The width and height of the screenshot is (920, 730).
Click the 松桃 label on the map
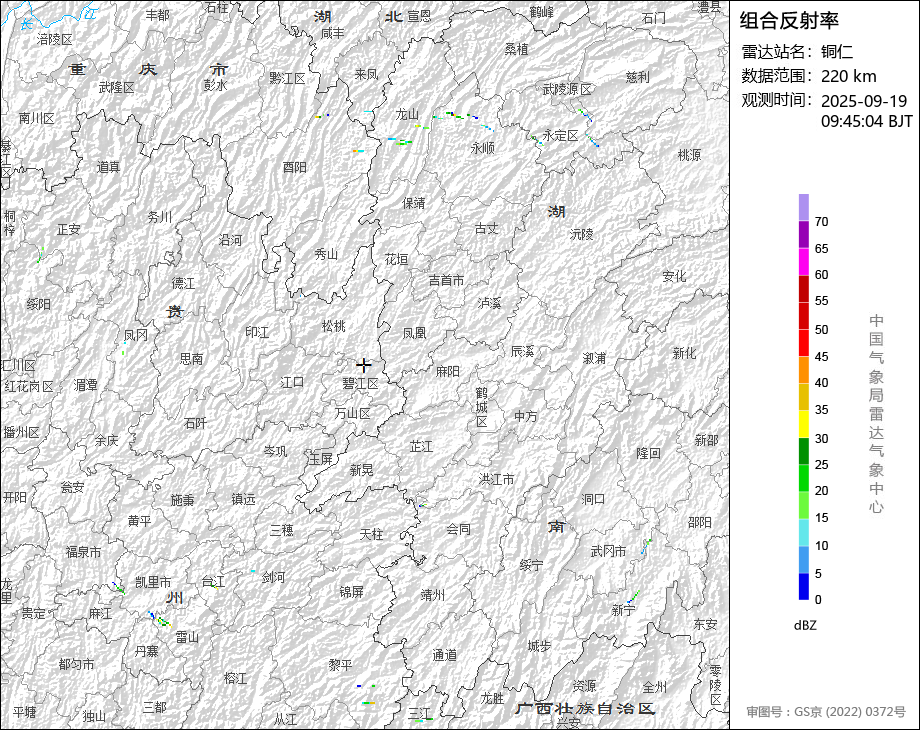(333, 326)
